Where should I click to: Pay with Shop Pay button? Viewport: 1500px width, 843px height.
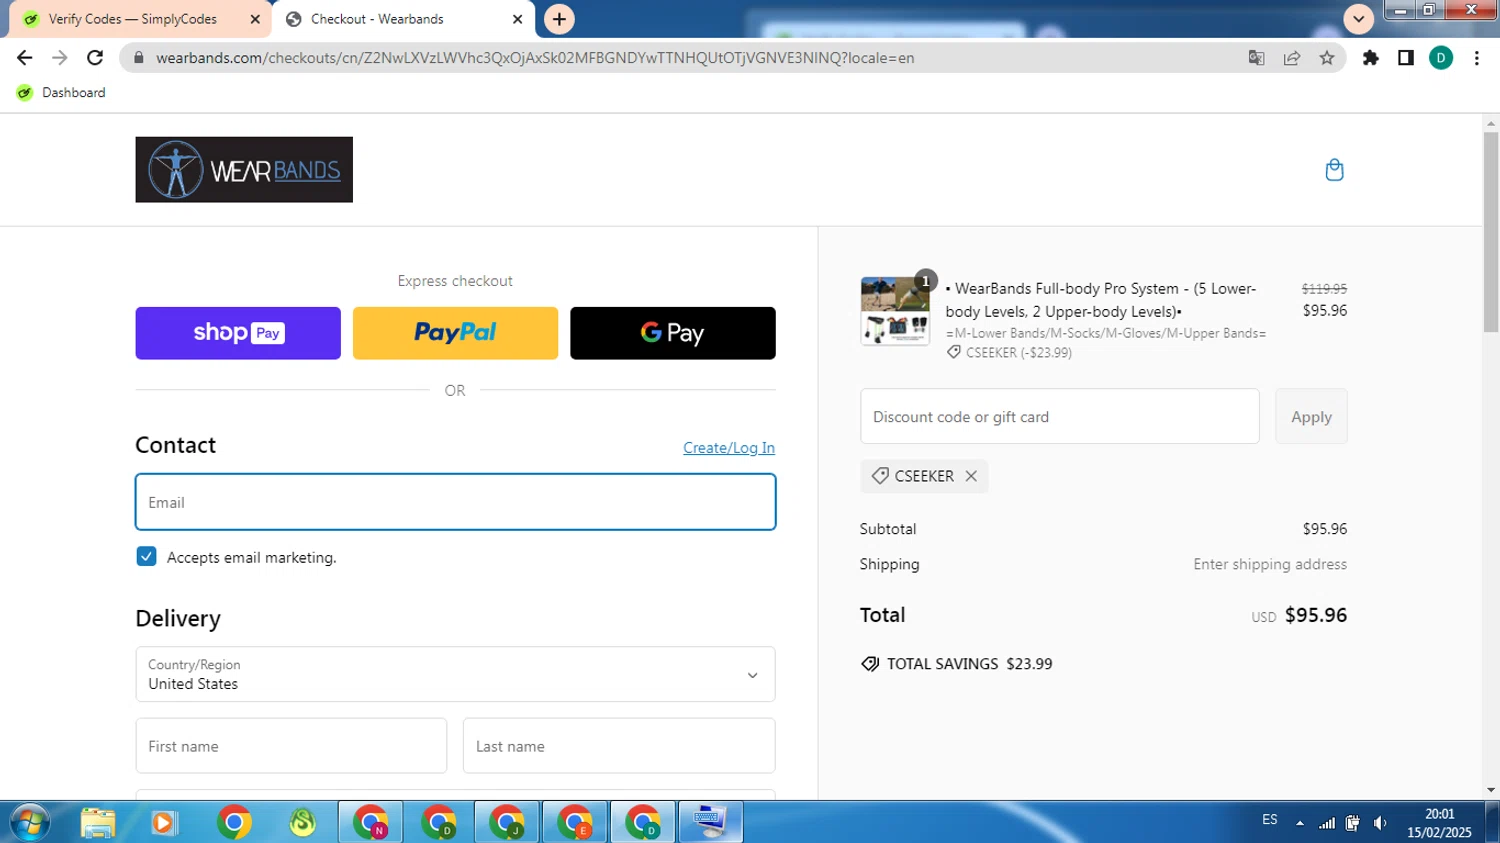coord(238,333)
